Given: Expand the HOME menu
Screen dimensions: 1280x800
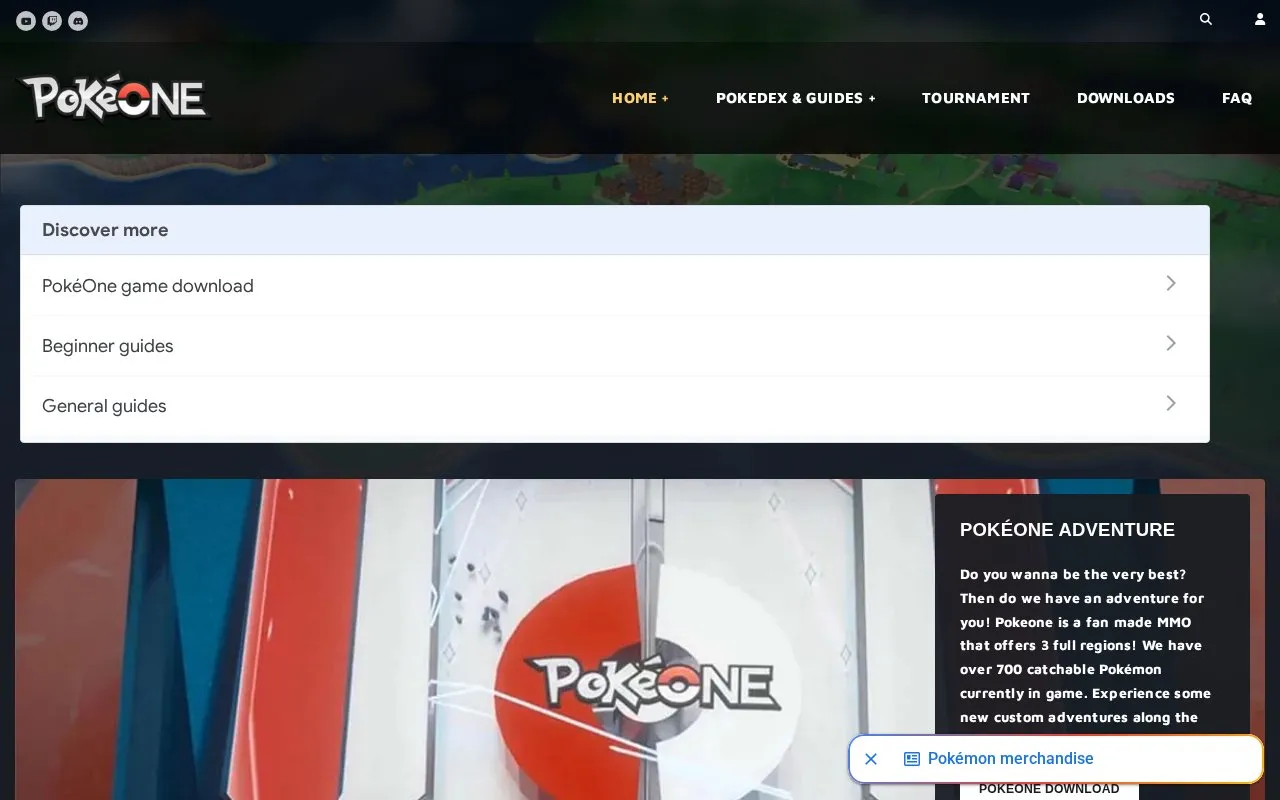Looking at the screenshot, I should (640, 98).
